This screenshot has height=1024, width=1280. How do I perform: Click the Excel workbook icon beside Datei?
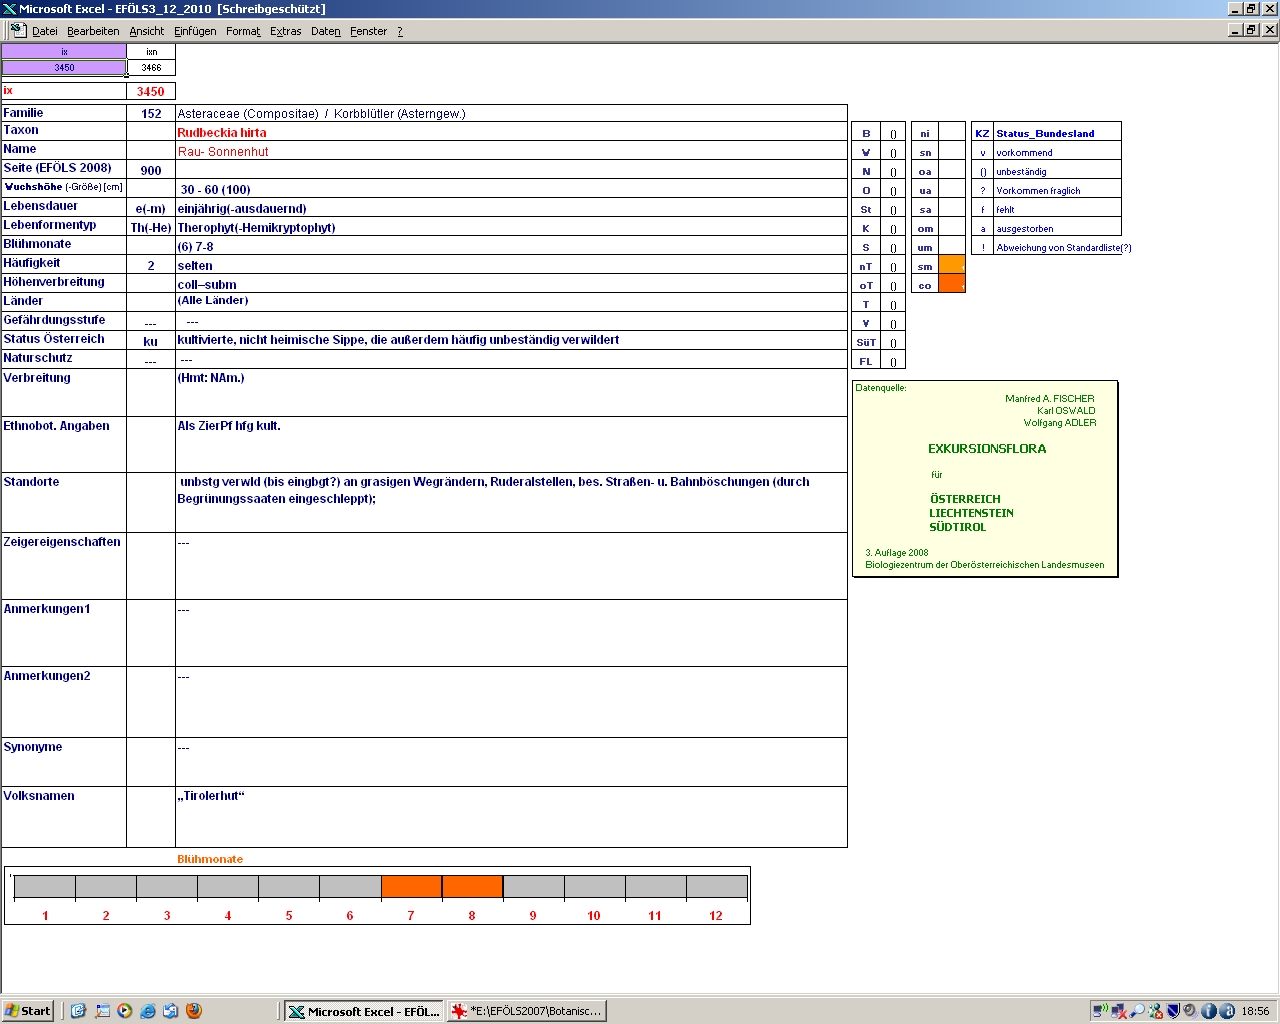pyautogui.click(x=17, y=30)
